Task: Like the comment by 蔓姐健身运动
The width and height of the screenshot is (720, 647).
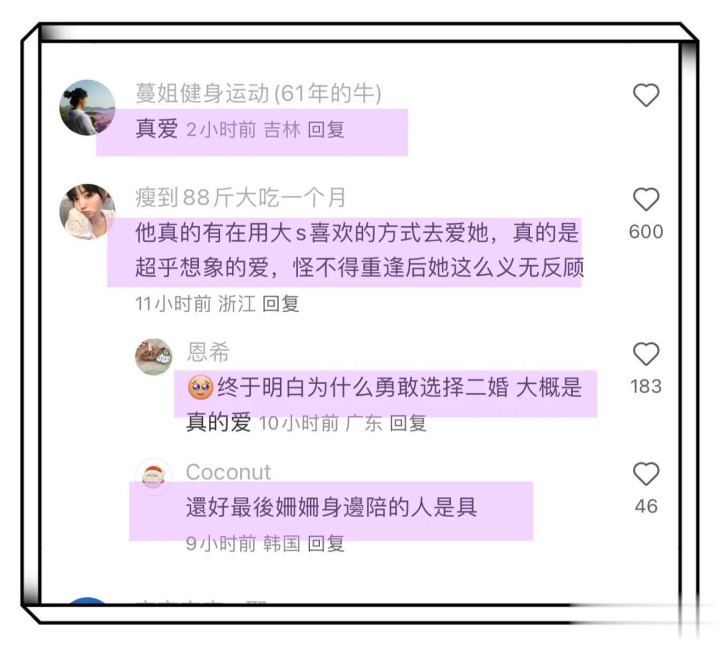Action: click(x=646, y=95)
